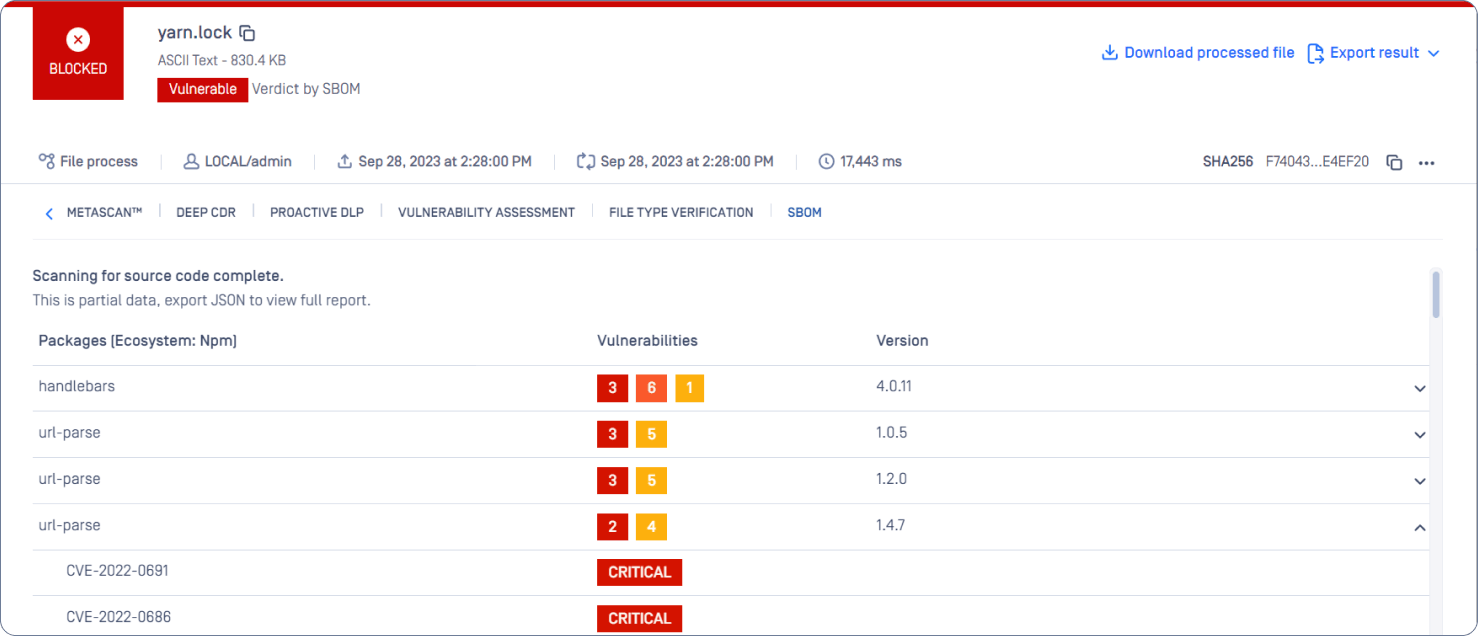Expand the url-parse 1.2.0 row
This screenshot has height=637, width=1478.
1419,481
